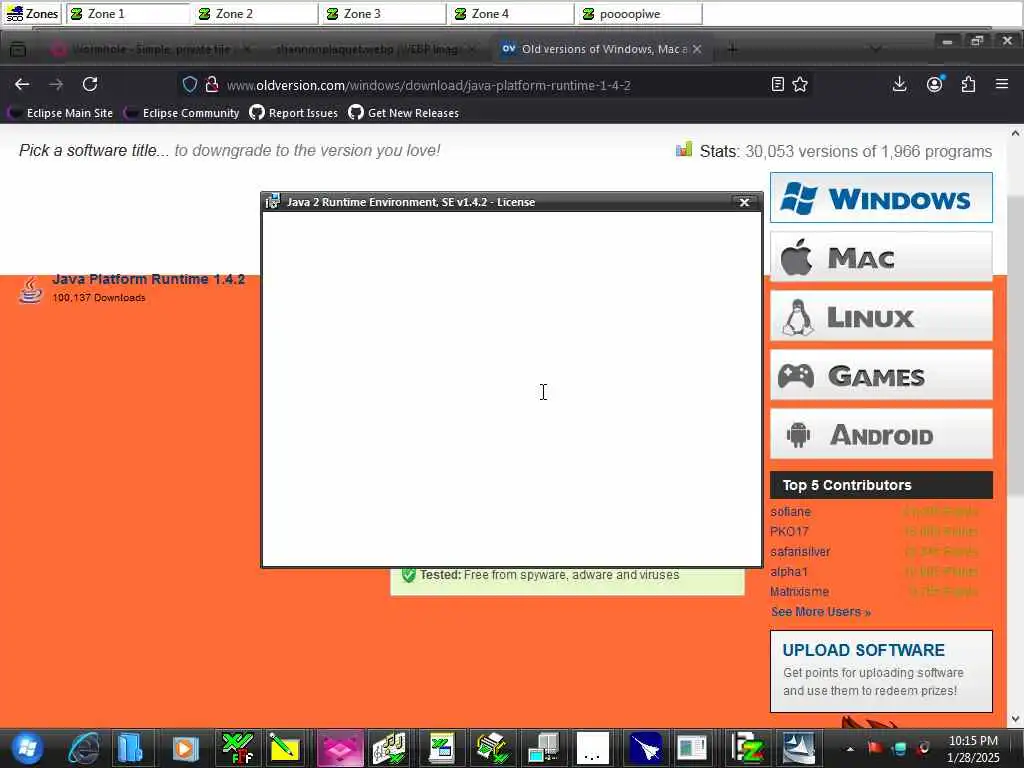The height and width of the screenshot is (768, 1024).
Task: Click the installer icon in License title bar
Action: pyautogui.click(x=272, y=202)
